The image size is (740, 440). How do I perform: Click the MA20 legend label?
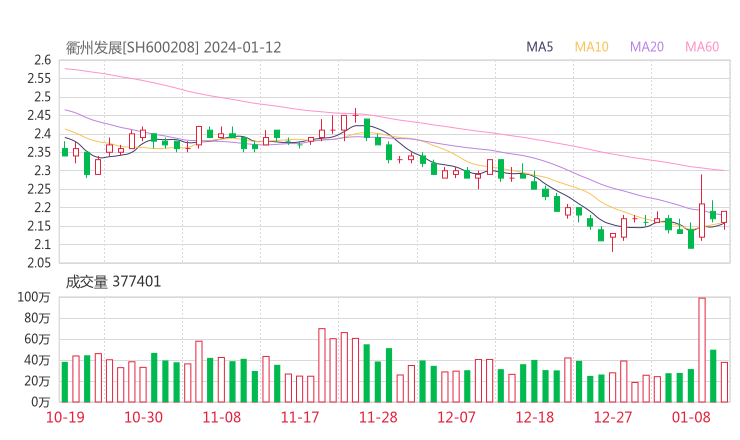click(647, 47)
